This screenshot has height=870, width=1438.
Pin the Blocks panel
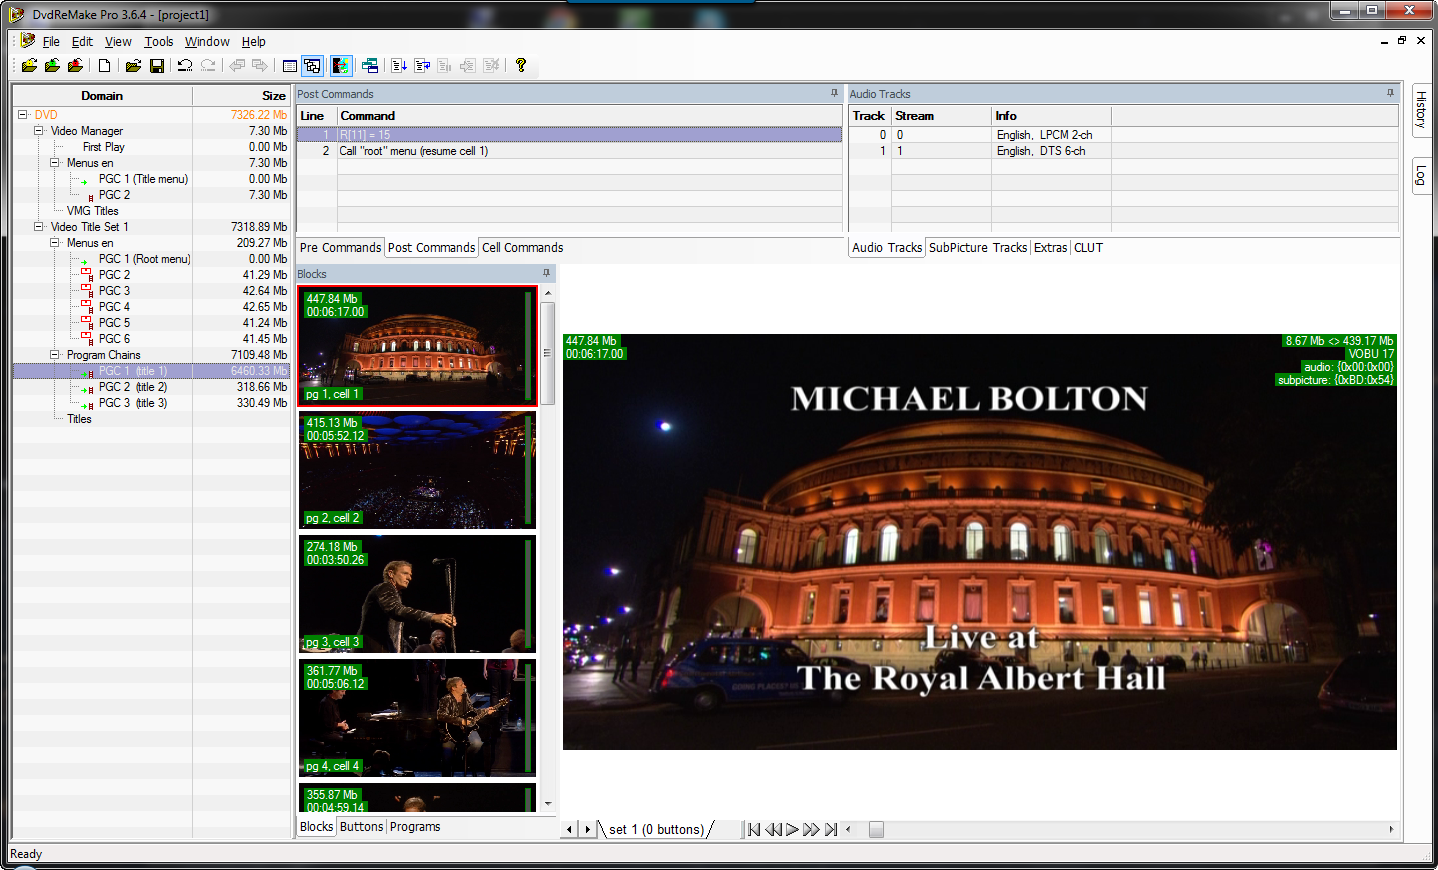pyautogui.click(x=546, y=273)
